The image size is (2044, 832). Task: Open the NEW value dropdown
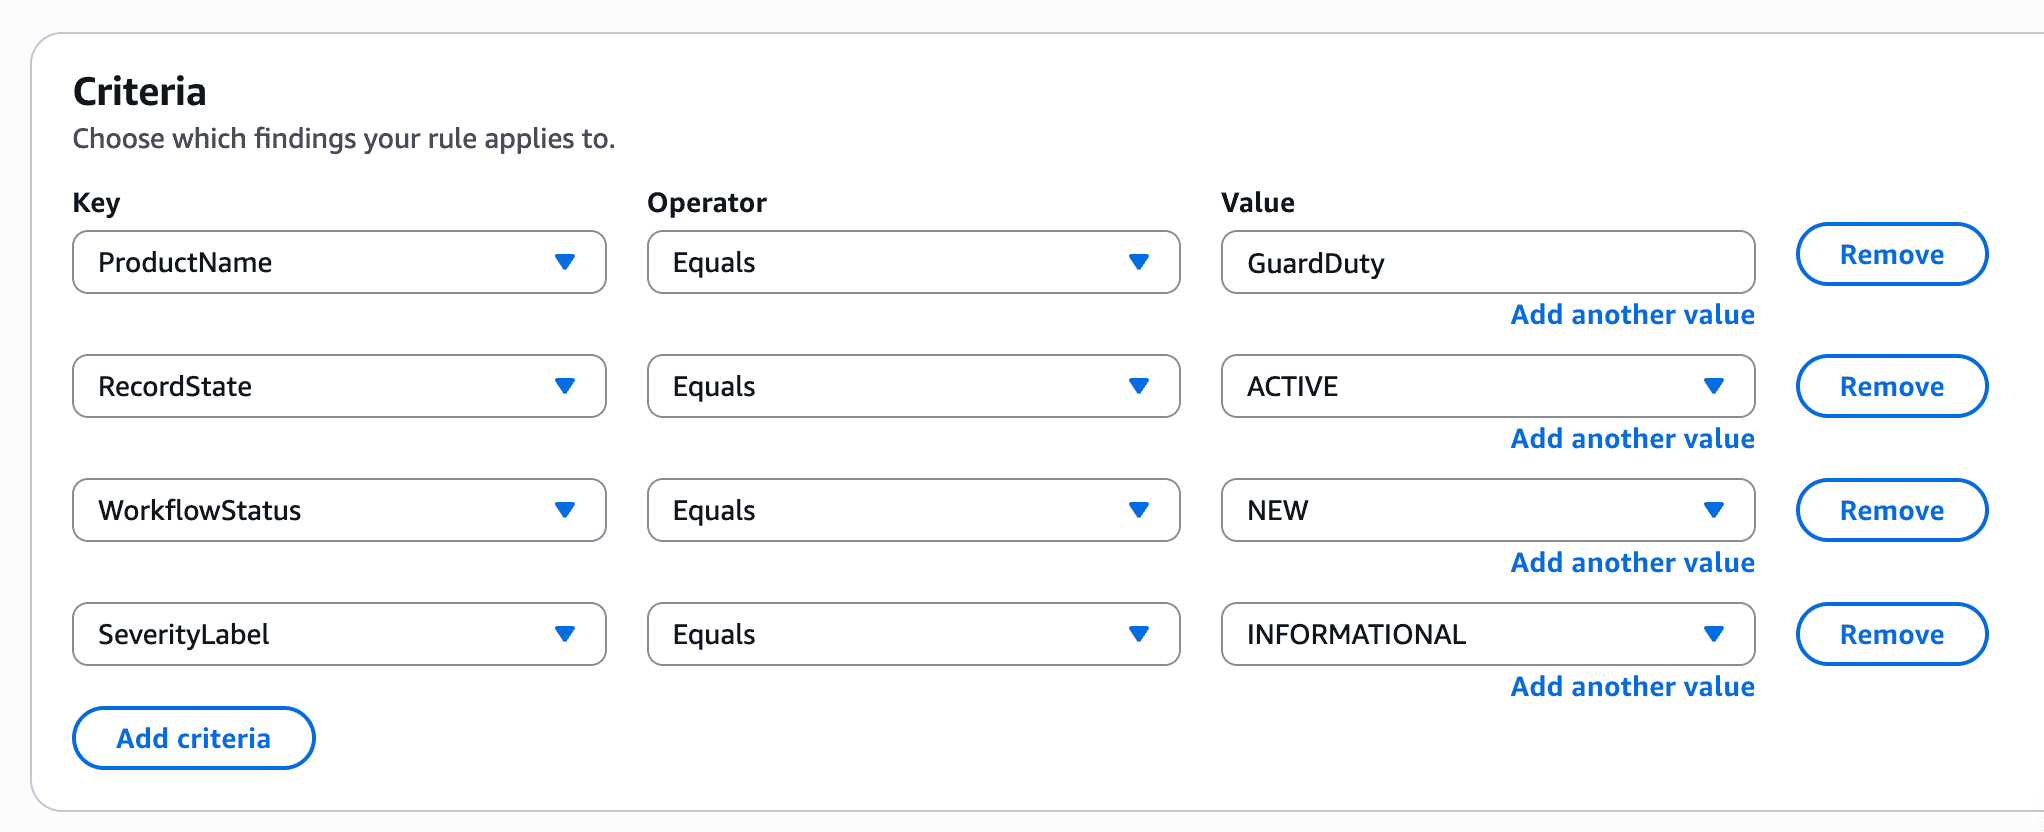(x=1487, y=510)
